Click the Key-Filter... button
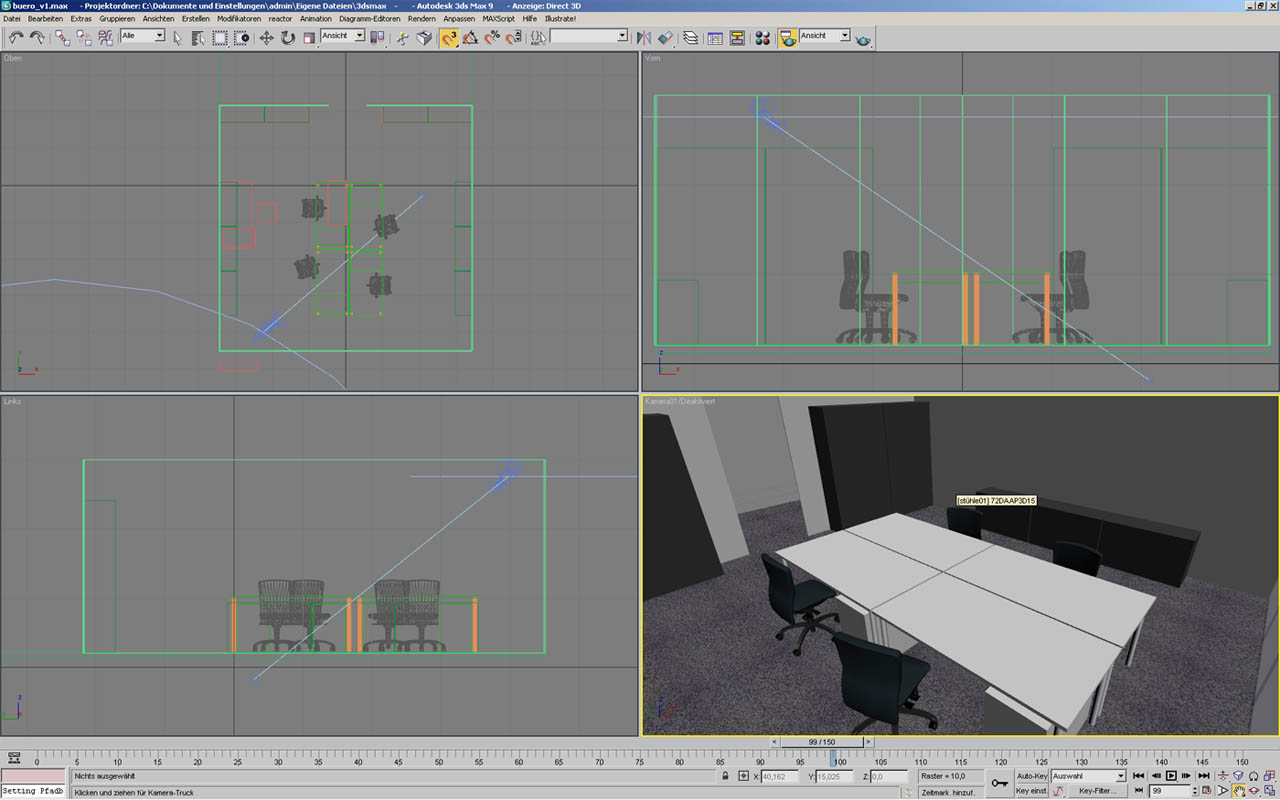This screenshot has height=800, width=1280. point(1097,791)
